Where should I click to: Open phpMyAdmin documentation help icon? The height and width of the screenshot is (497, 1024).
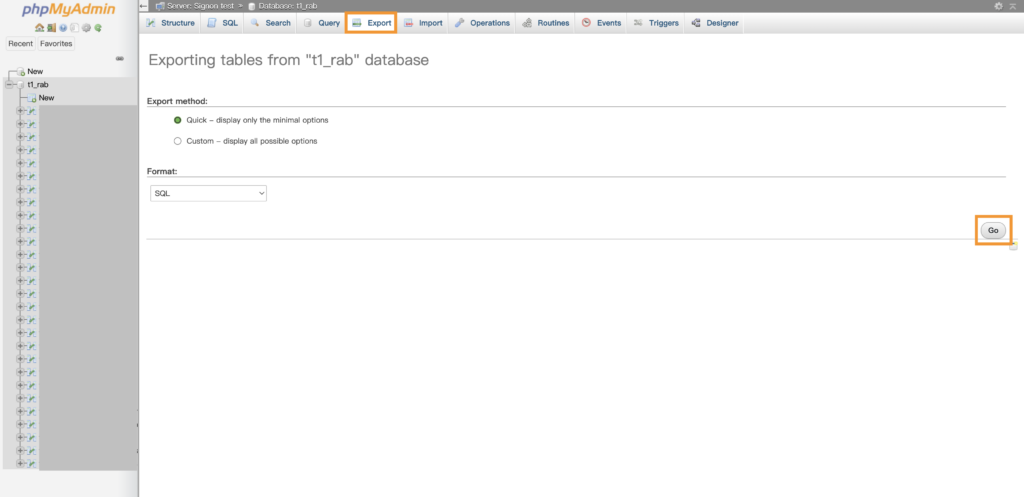coord(63,28)
